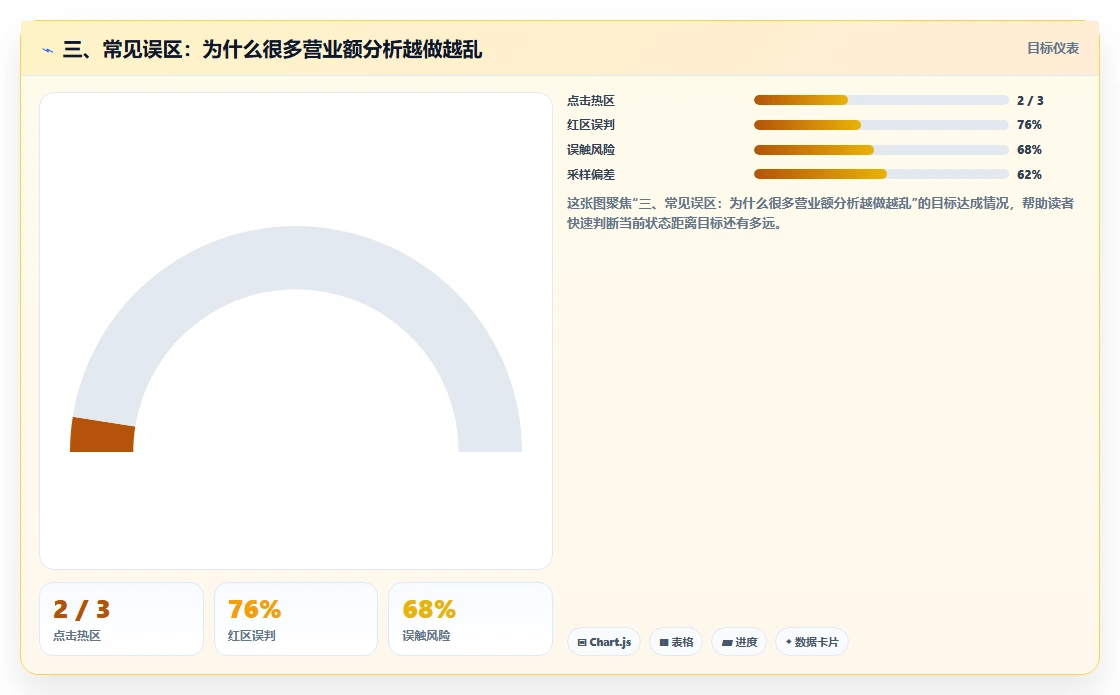
Task: Open the 2 / 3 点击热区 stat card
Action: 121,619
